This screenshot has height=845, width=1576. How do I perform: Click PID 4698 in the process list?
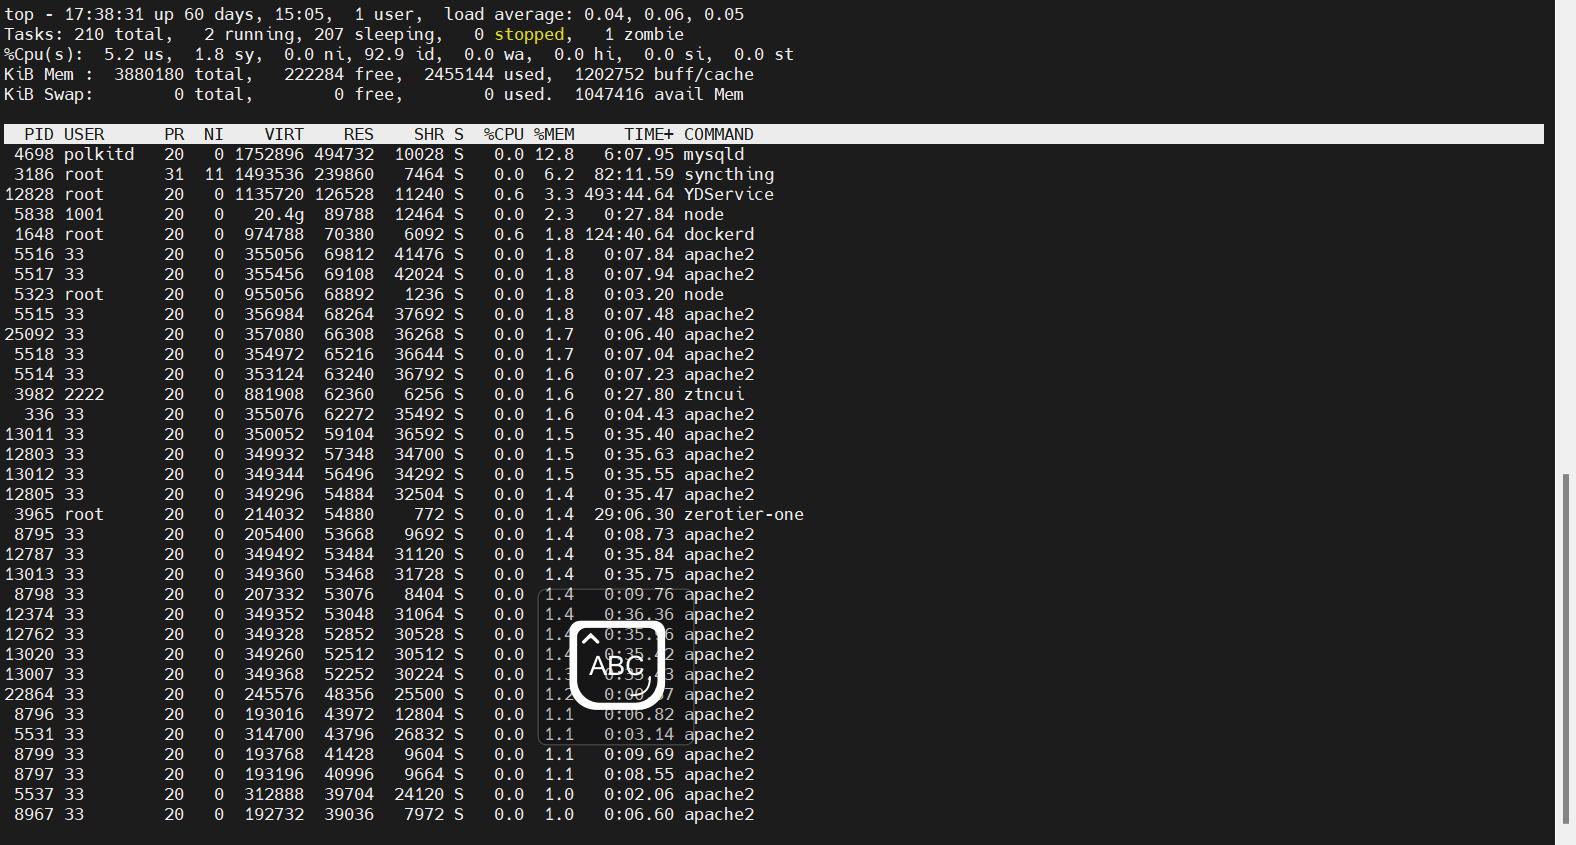(34, 154)
